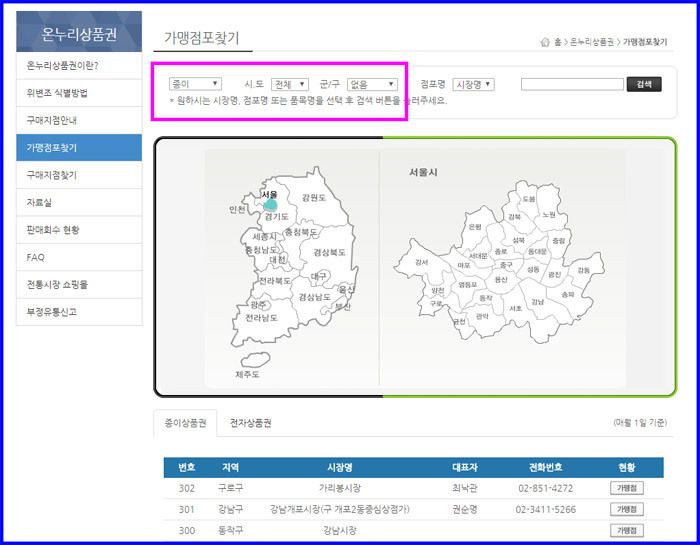
Task: Select 경상북도 on the Korea map
Action: [x=329, y=252]
